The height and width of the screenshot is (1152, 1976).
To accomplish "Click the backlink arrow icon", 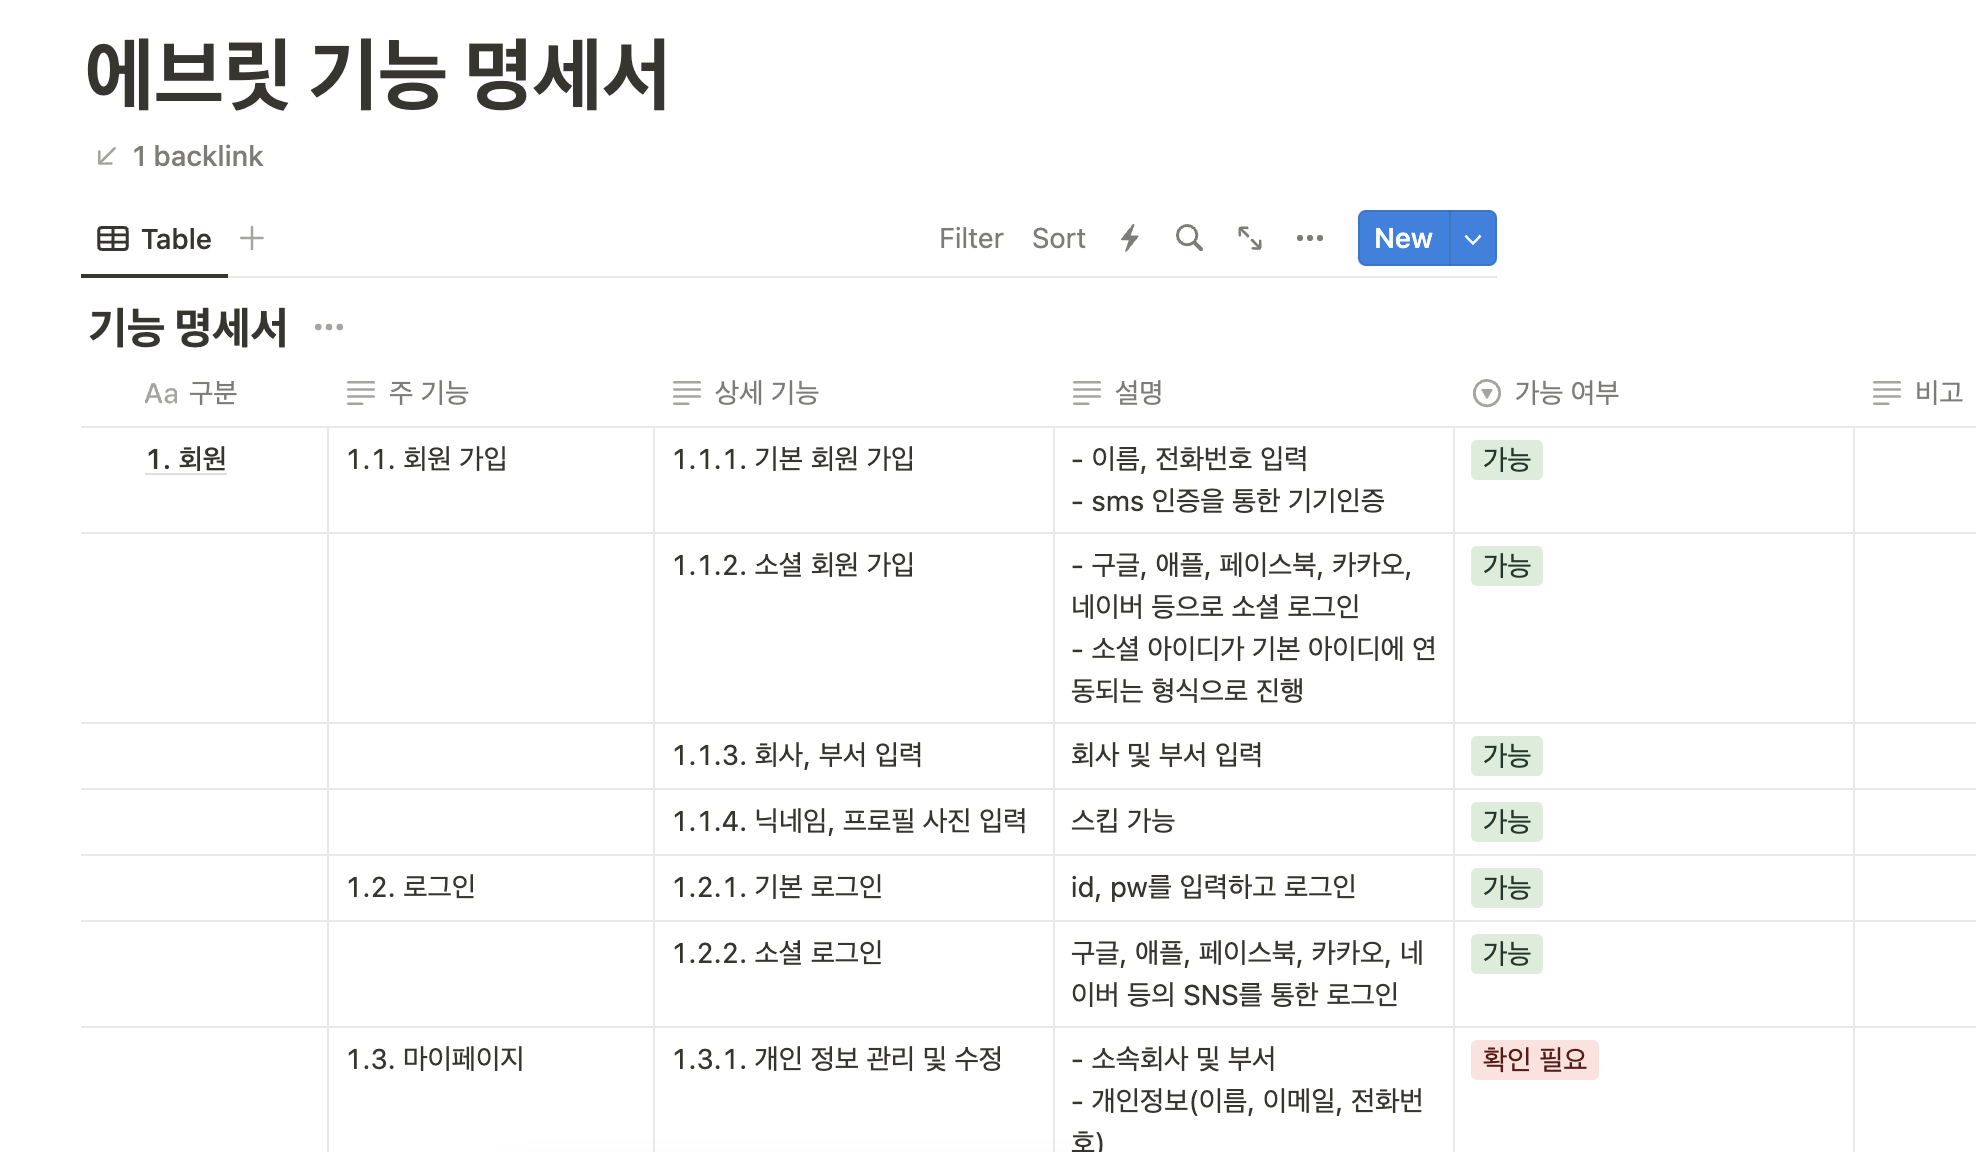I will click(x=106, y=156).
